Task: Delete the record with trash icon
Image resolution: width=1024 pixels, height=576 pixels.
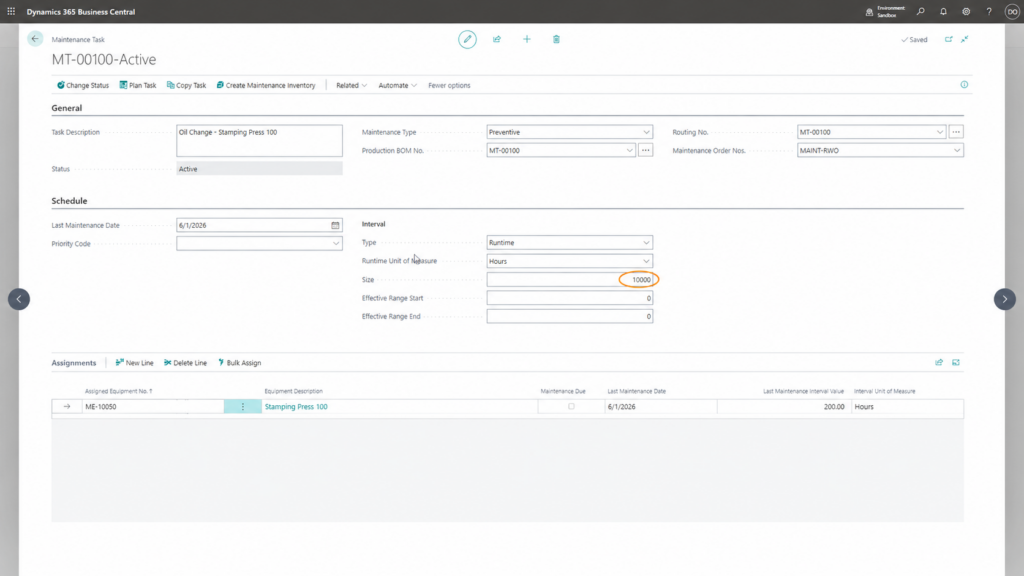Action: pos(556,39)
